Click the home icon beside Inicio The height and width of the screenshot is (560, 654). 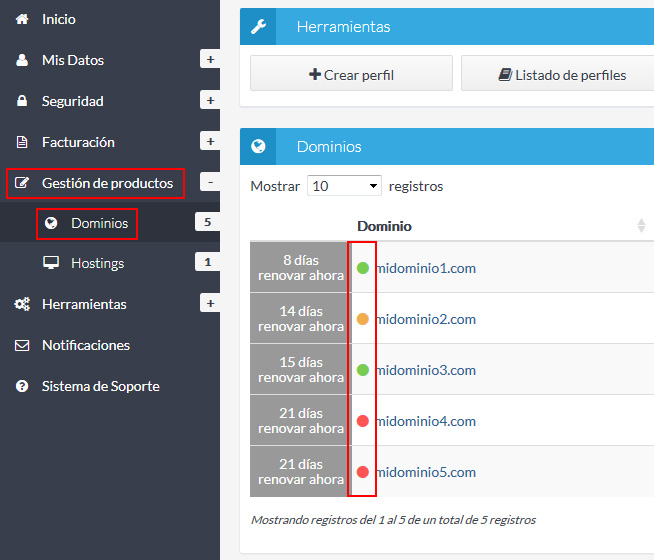(x=22, y=19)
